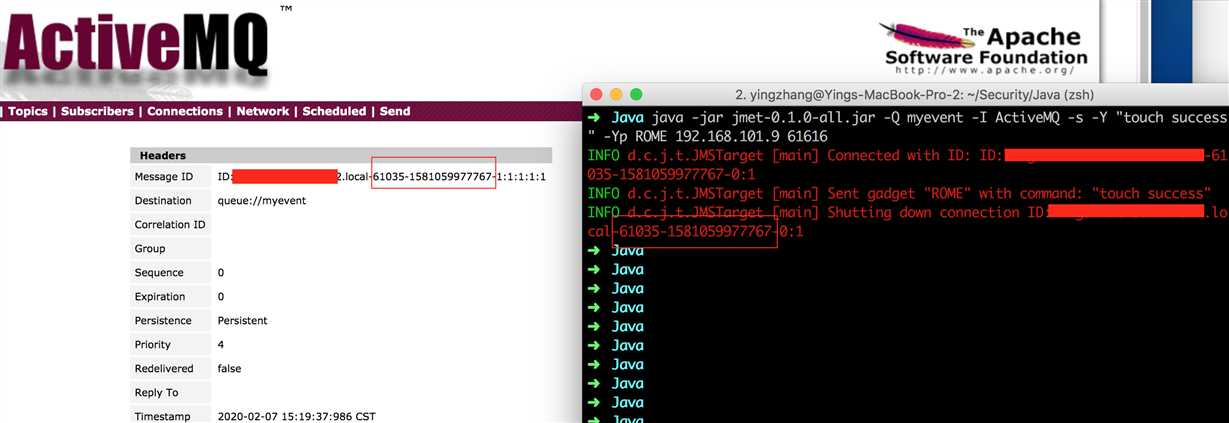
Task: Click the red close button of terminal window
Action: (597, 94)
